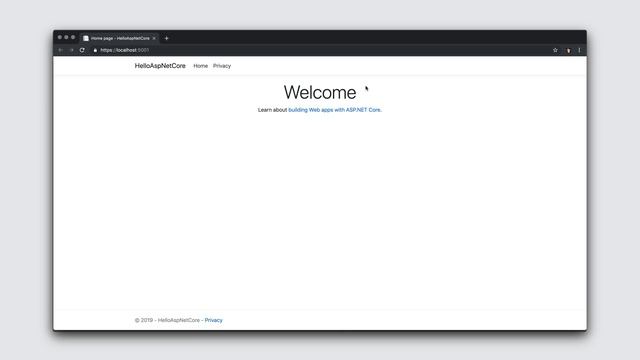640x360 pixels.
Task: Click the Privacy link in the footer
Action: tap(213, 320)
